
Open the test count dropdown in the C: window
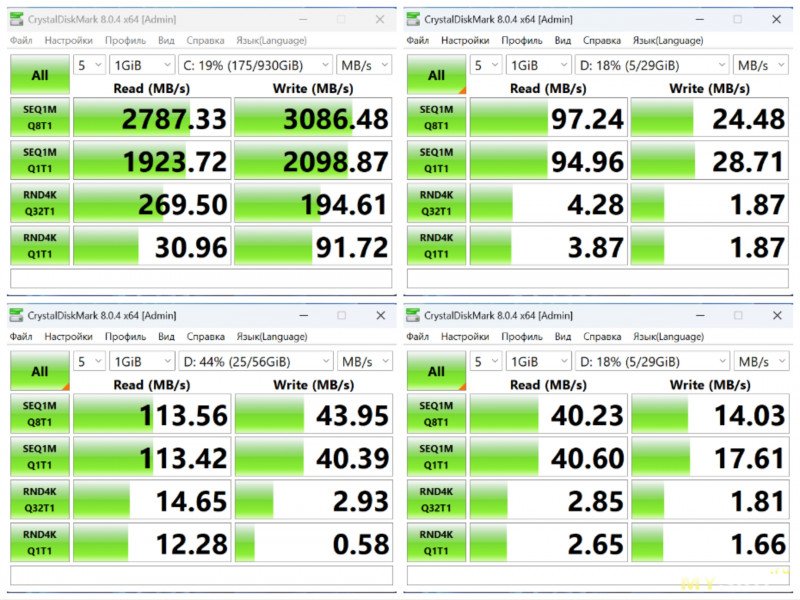pyautogui.click(x=88, y=66)
